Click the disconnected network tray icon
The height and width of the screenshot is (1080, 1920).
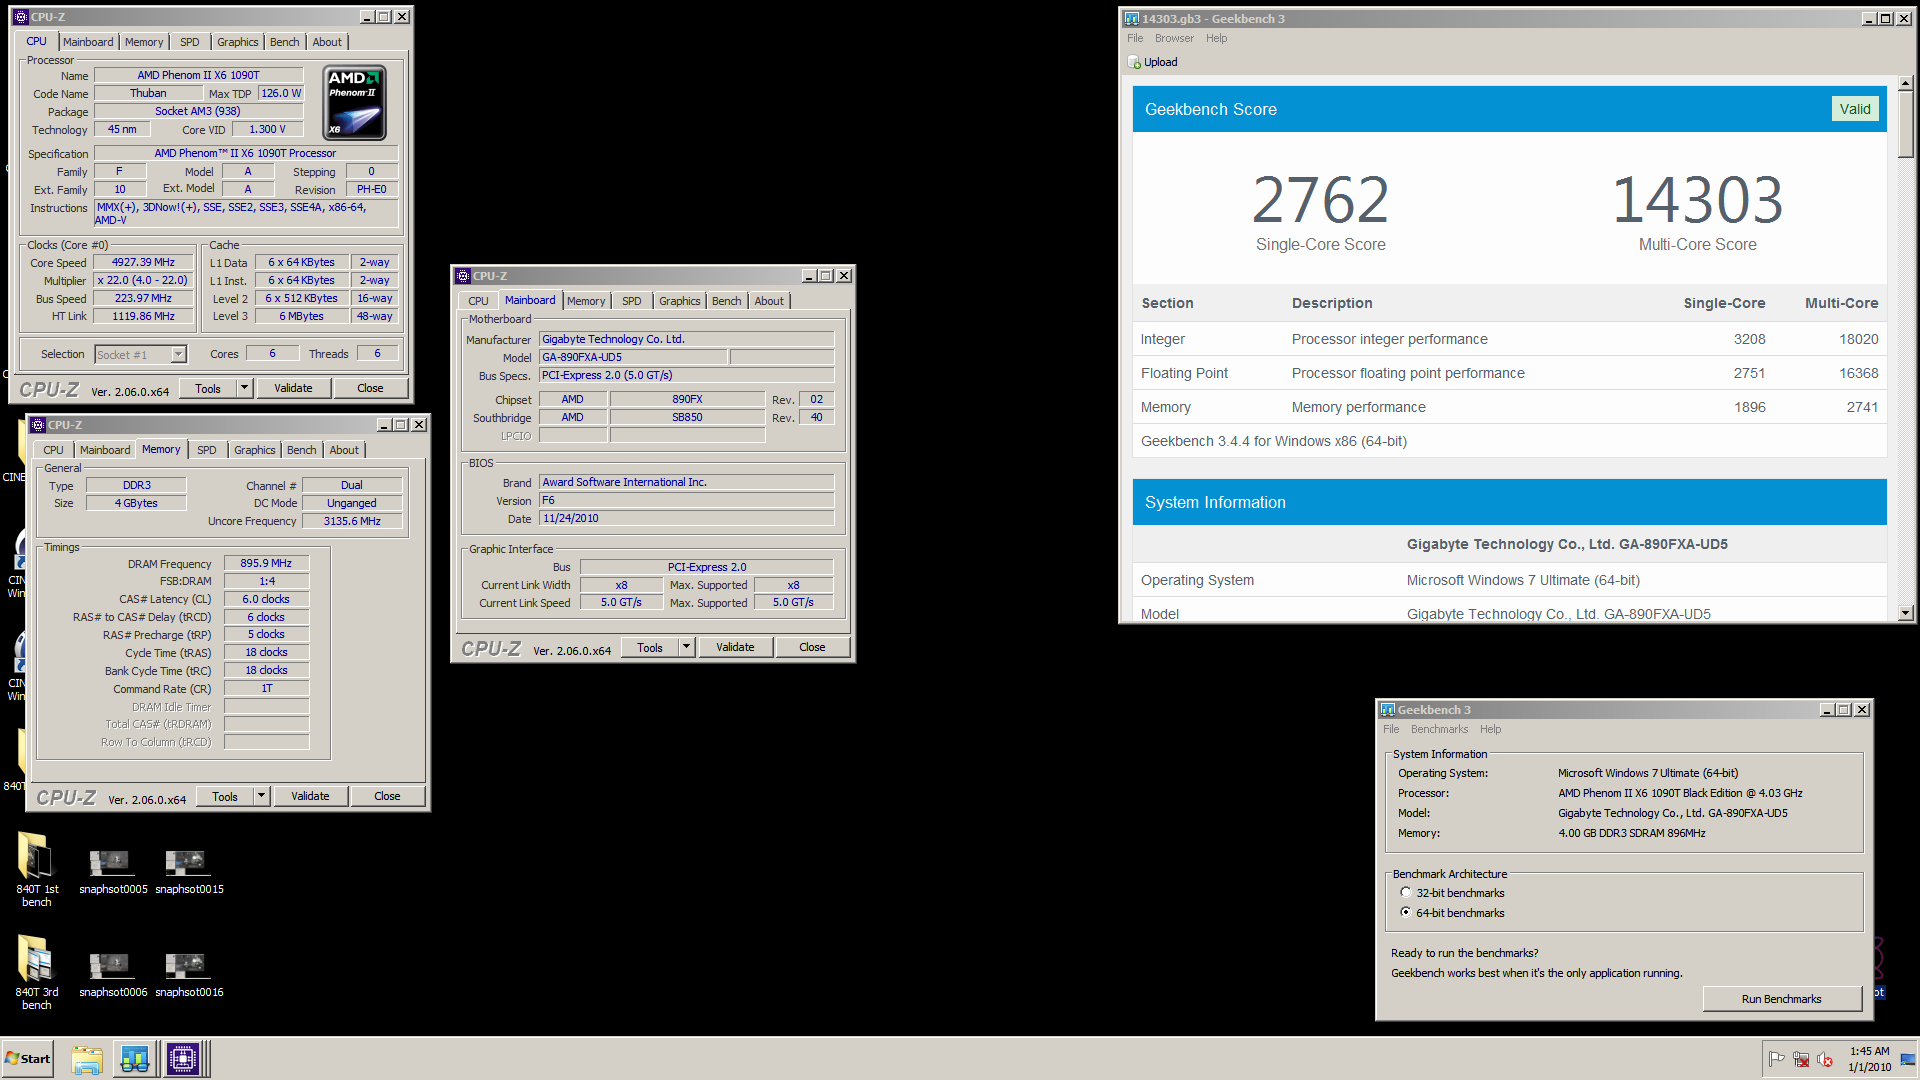coord(1801,1059)
